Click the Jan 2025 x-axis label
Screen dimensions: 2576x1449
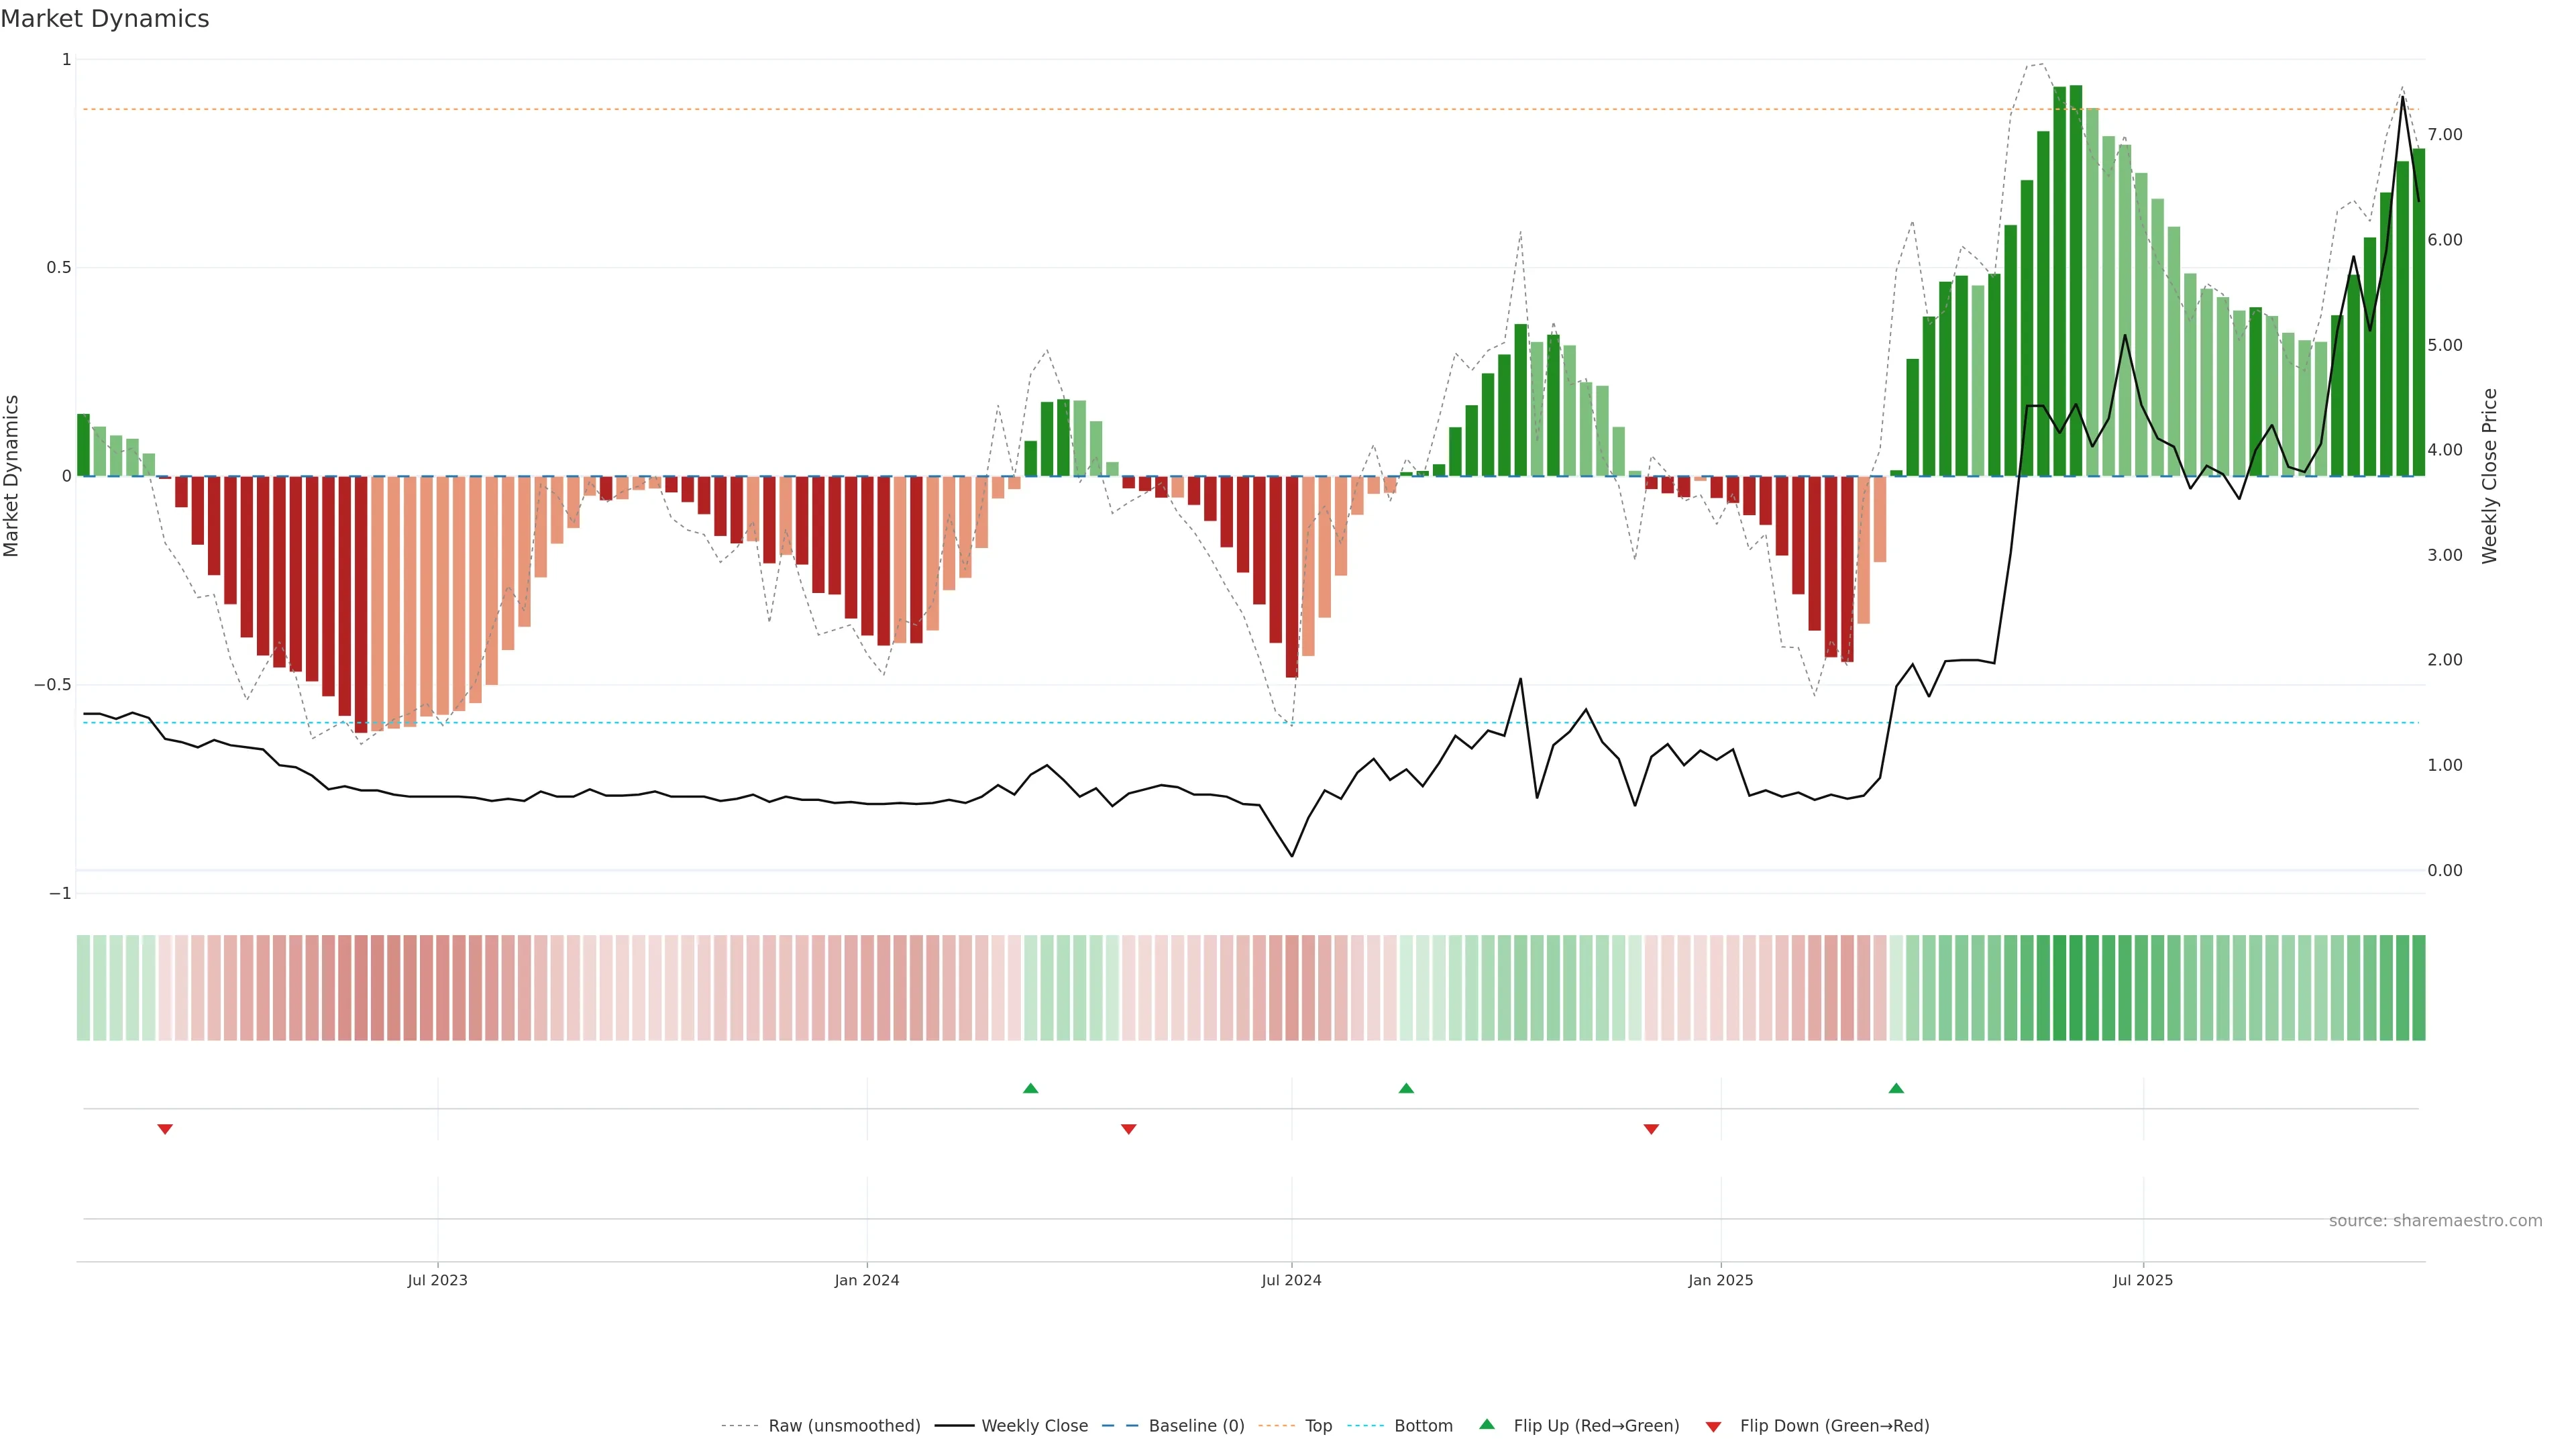tap(1720, 1280)
